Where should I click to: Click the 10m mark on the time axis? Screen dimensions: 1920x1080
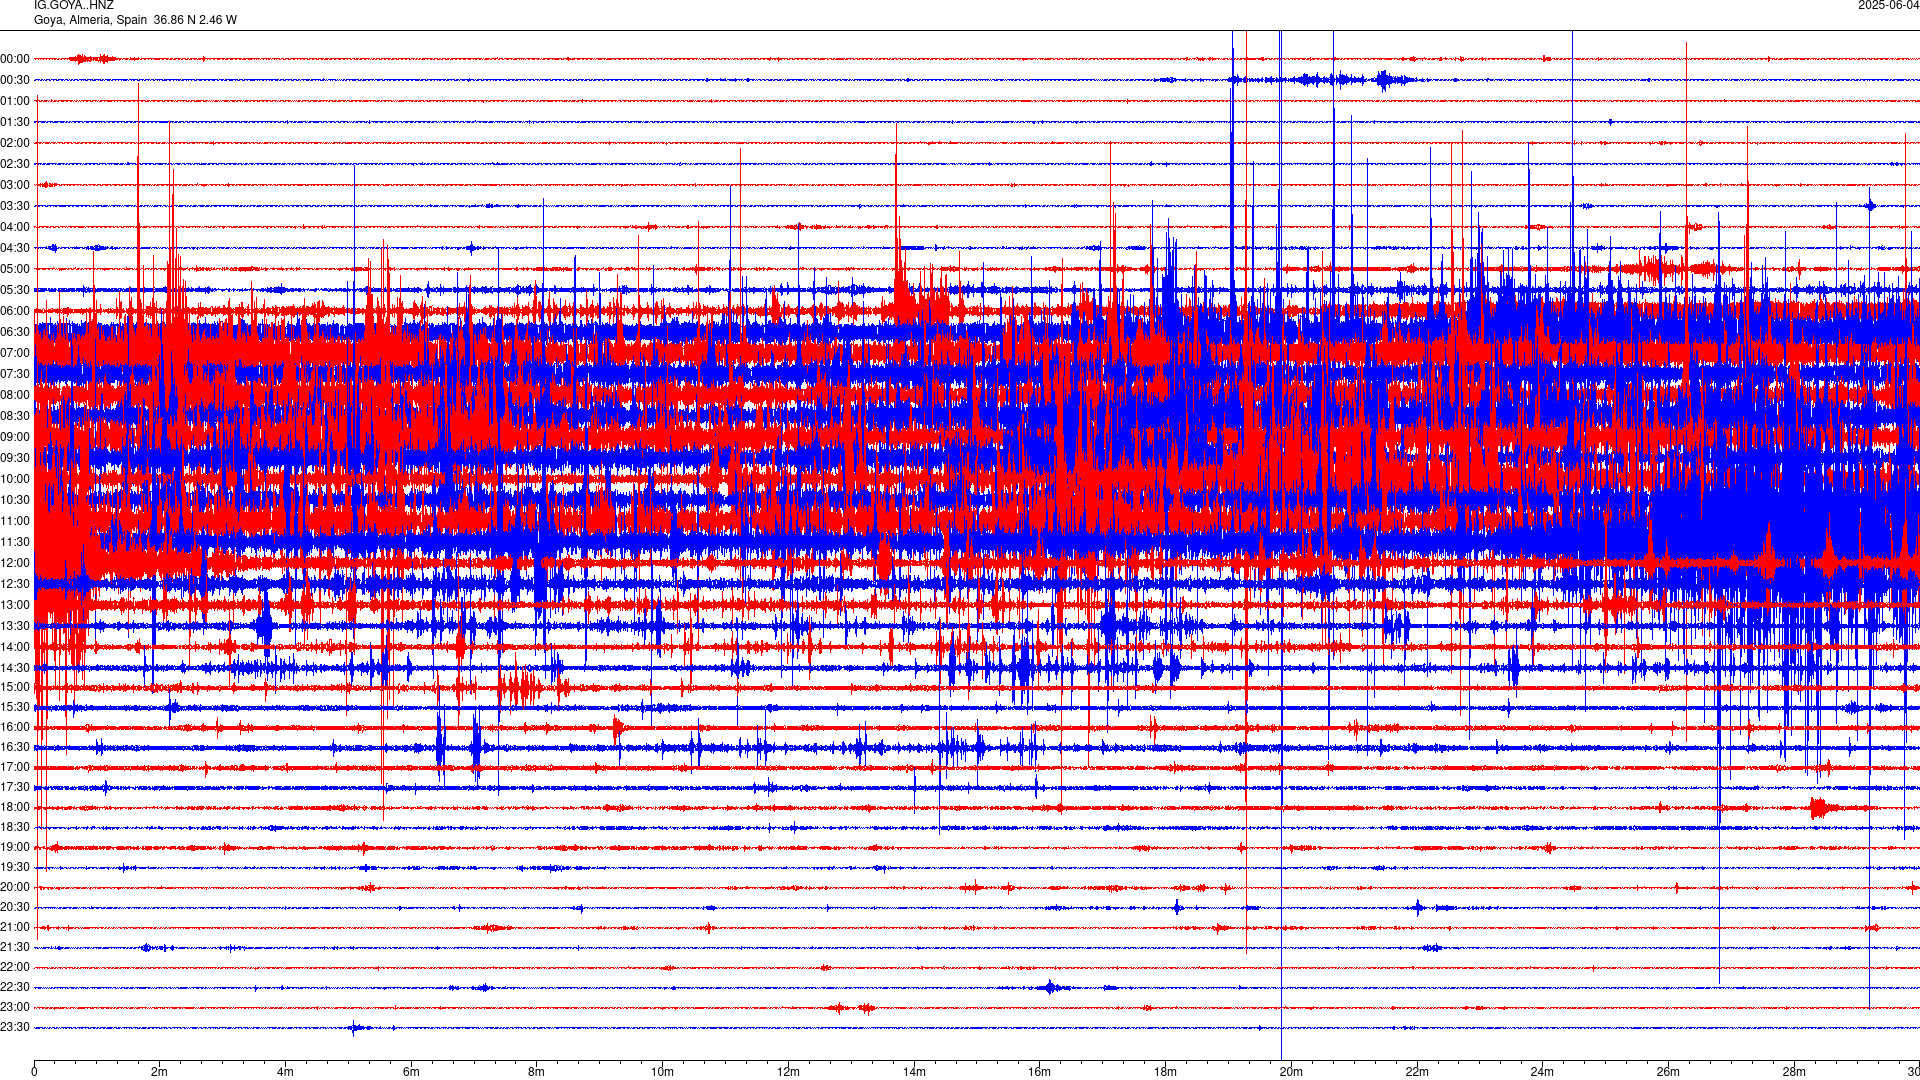click(x=662, y=1072)
